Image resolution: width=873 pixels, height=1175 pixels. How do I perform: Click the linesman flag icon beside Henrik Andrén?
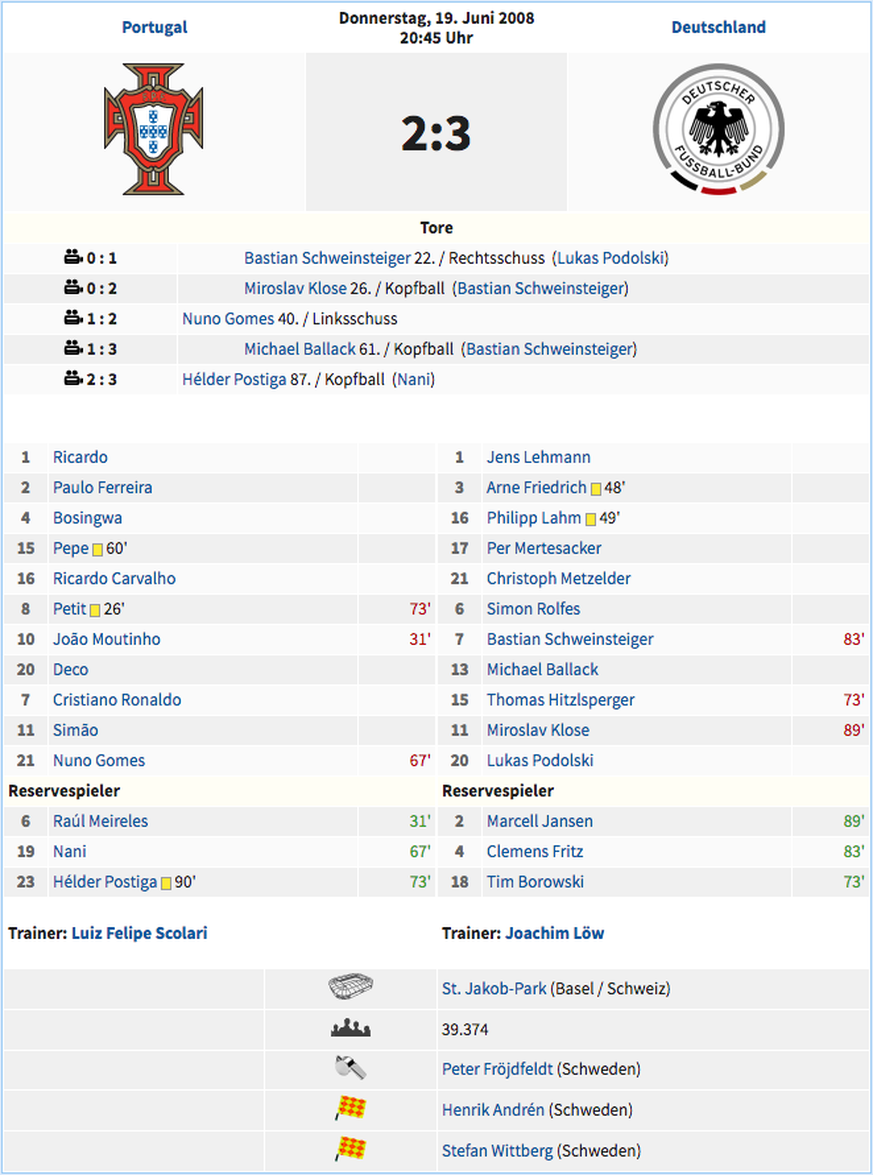pyautogui.click(x=351, y=1108)
